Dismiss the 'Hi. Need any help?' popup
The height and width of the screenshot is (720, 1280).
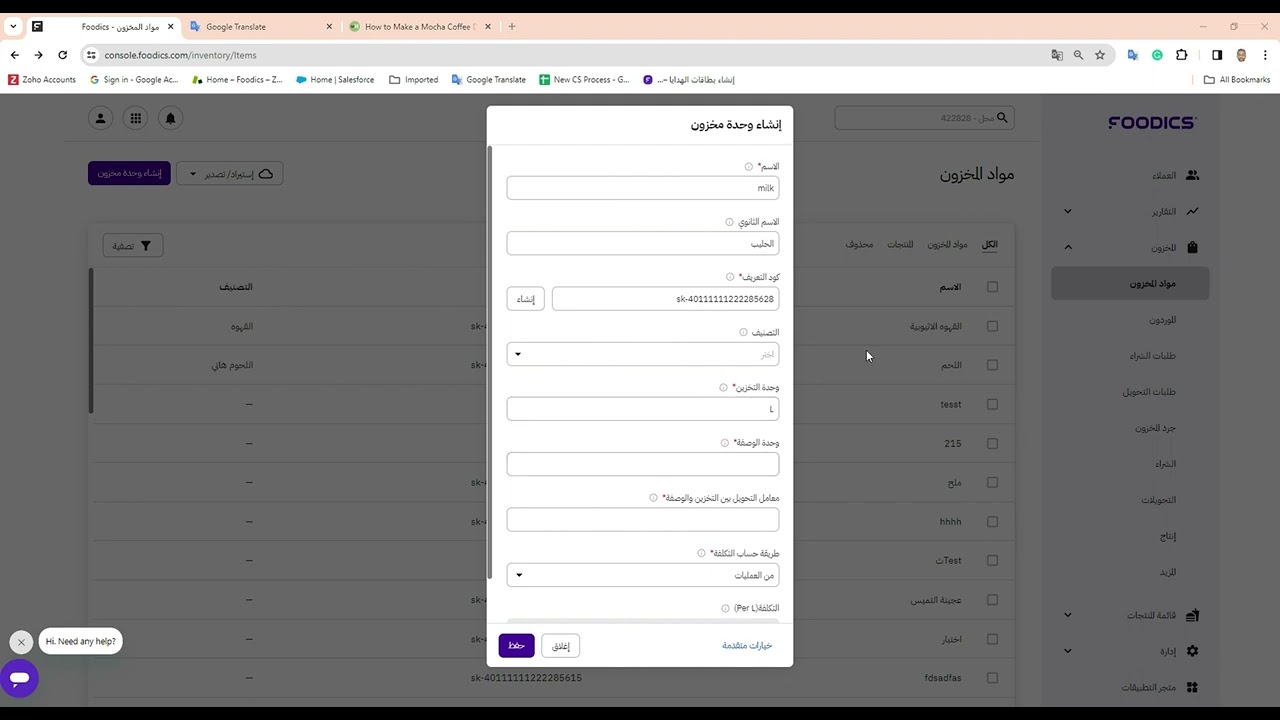point(21,642)
